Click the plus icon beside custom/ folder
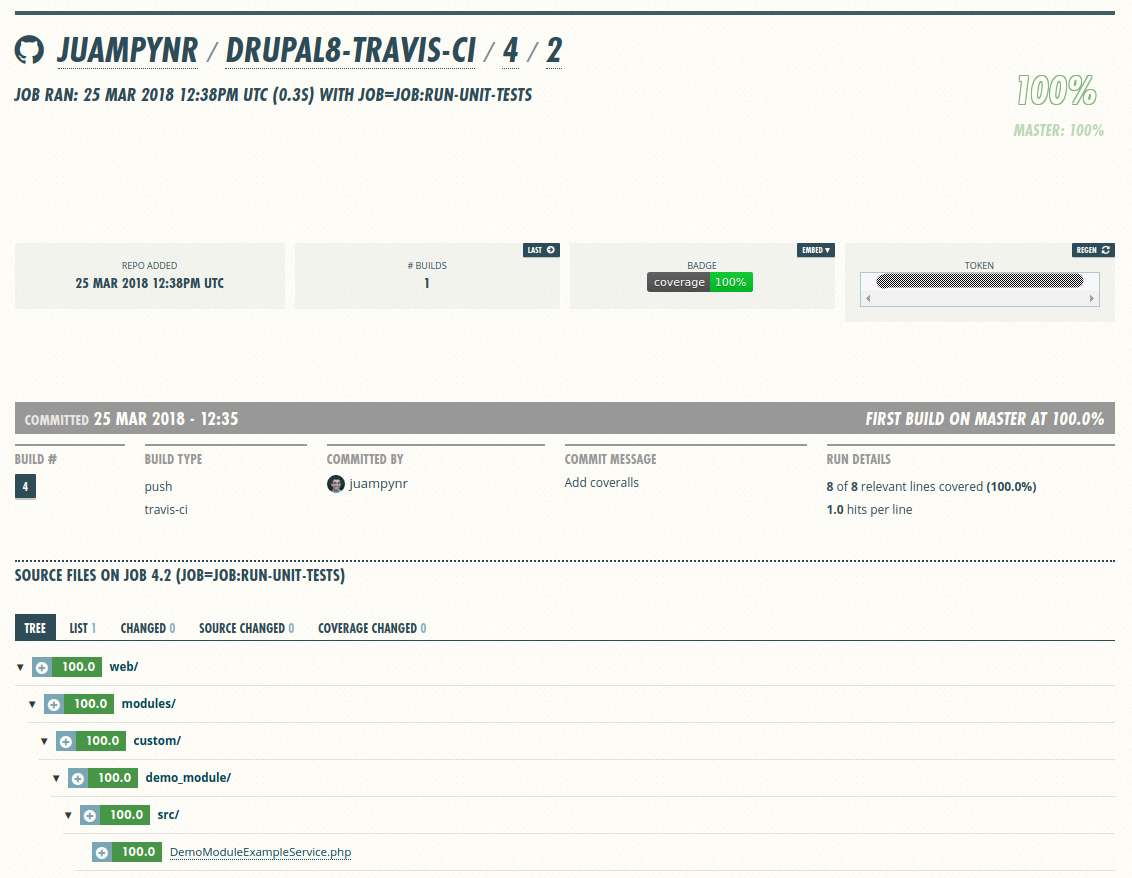This screenshot has height=878, width=1132. [x=66, y=741]
